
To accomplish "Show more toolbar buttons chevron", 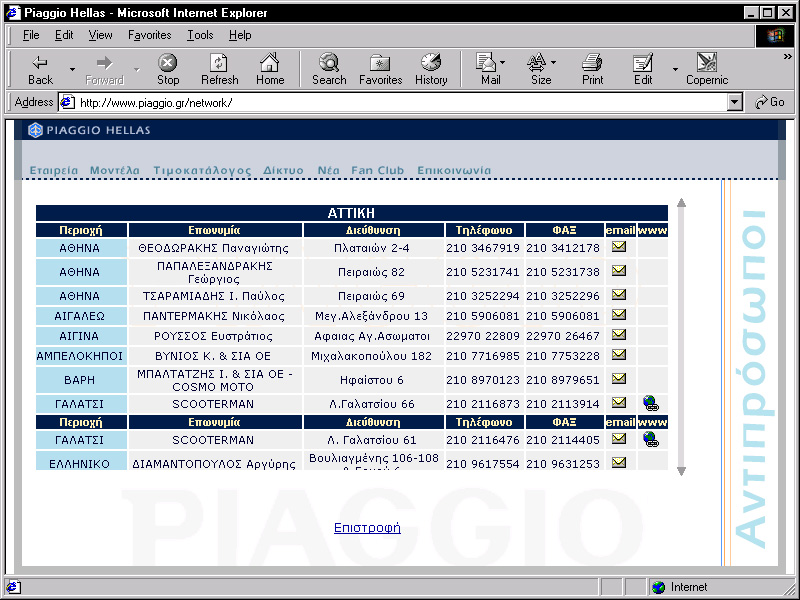I will (x=788, y=57).
